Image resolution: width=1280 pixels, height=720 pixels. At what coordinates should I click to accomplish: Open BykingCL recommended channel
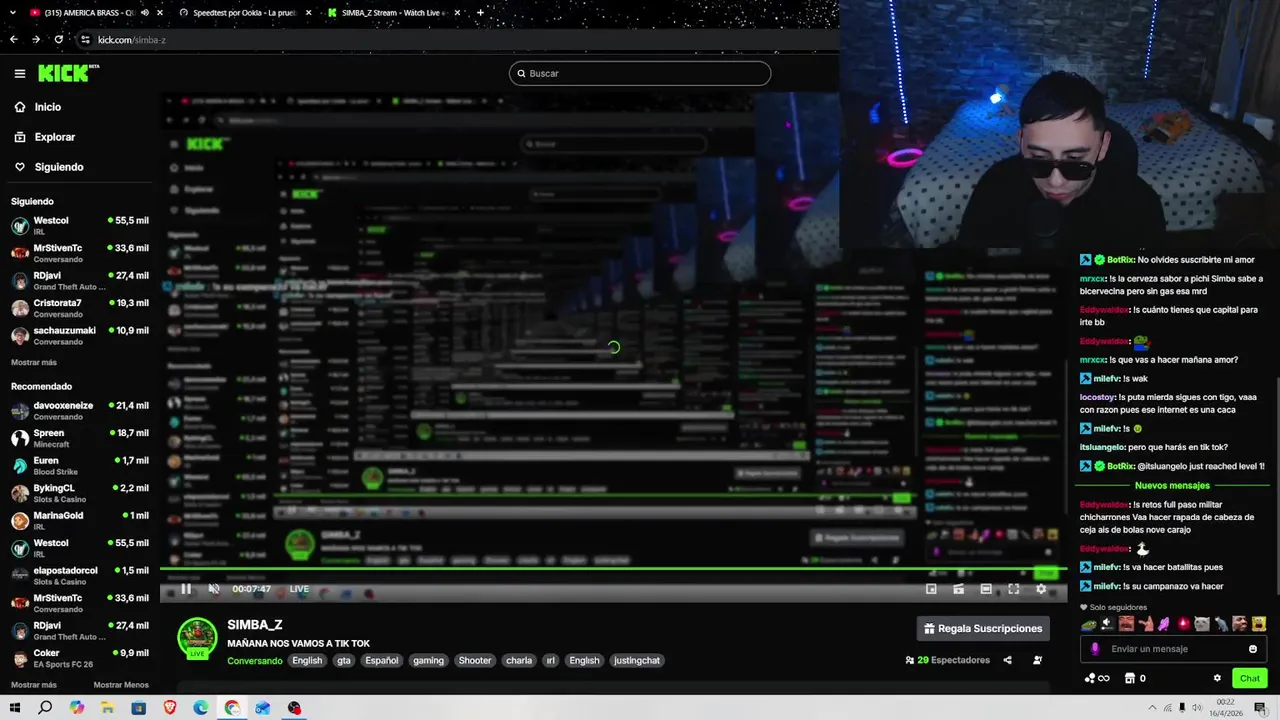click(x=80, y=493)
